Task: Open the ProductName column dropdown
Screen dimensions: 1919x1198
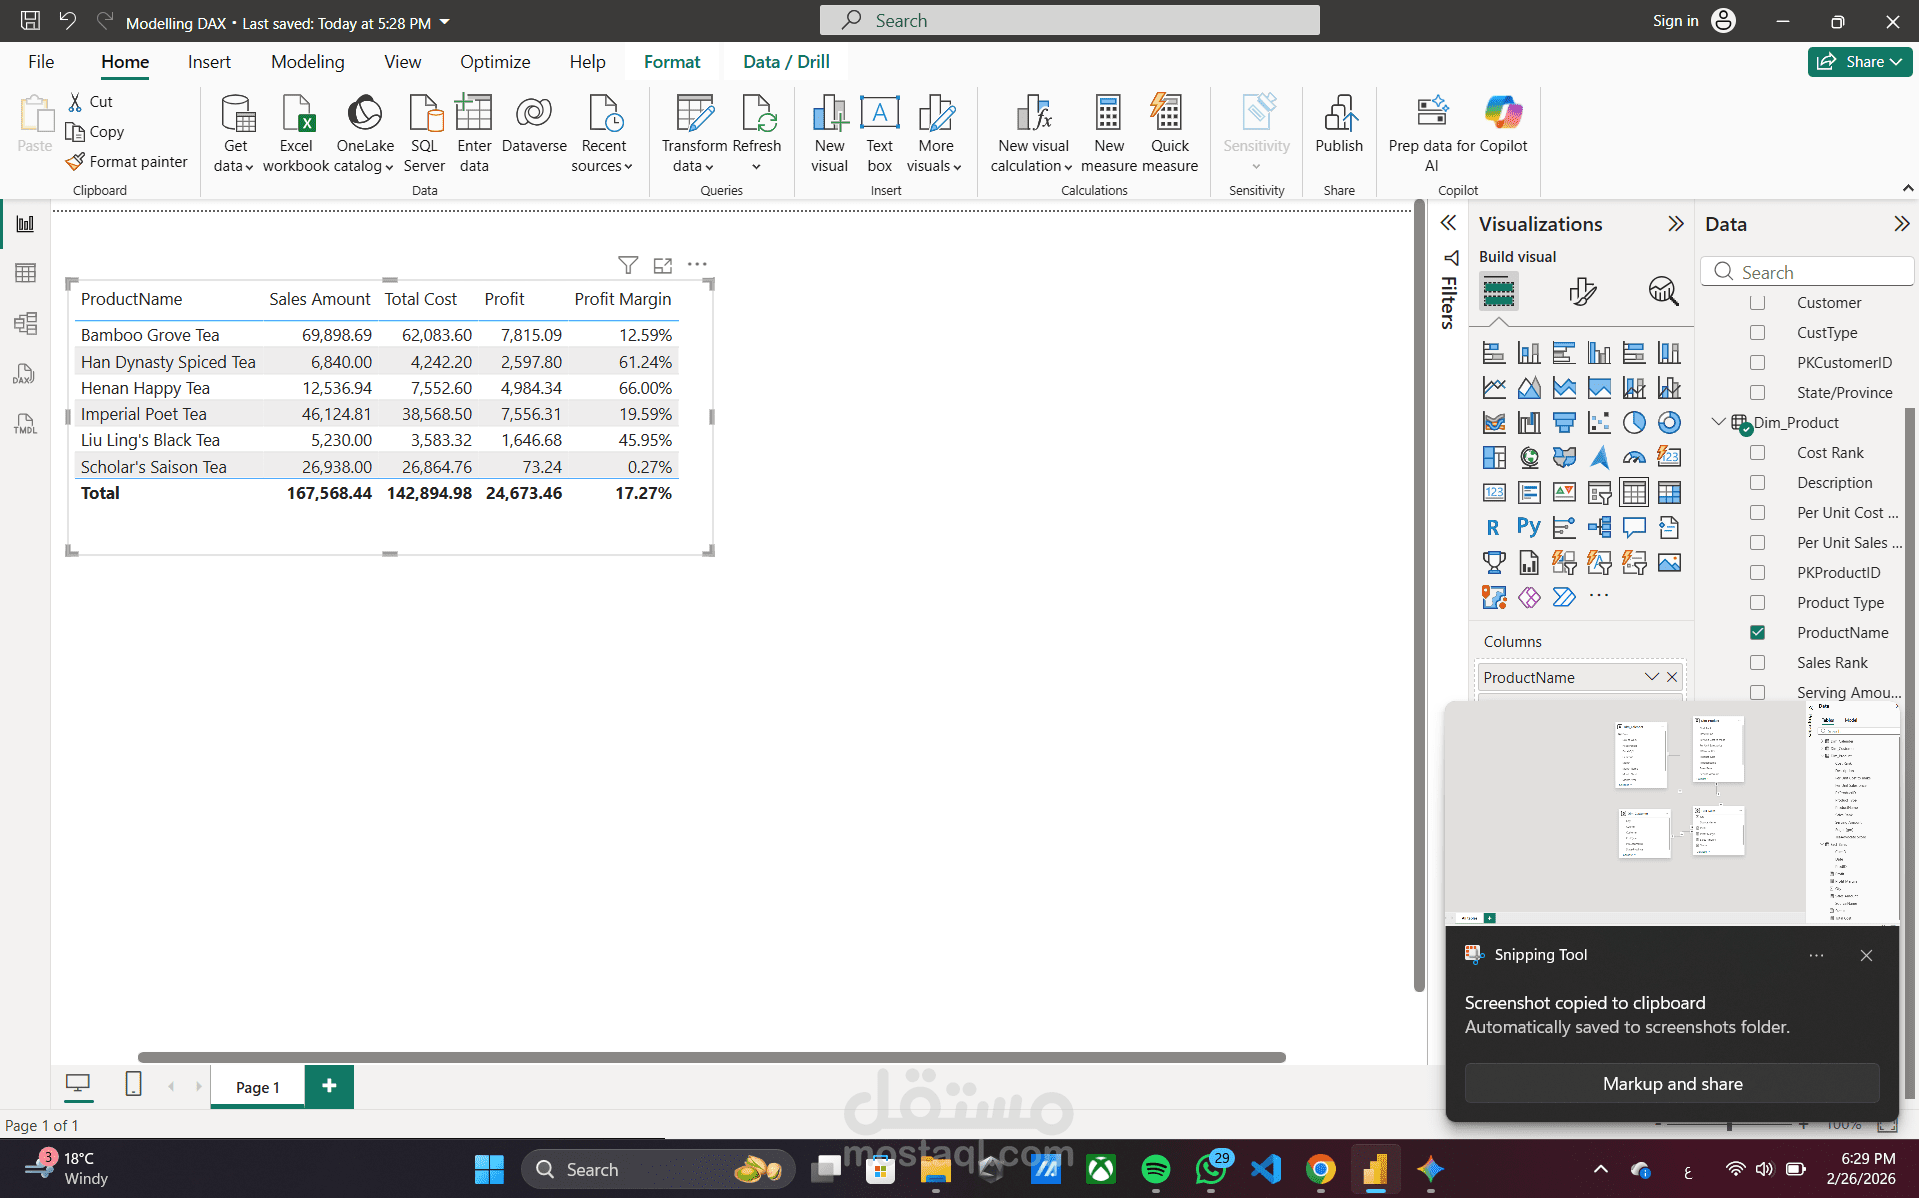Action: click(1650, 677)
